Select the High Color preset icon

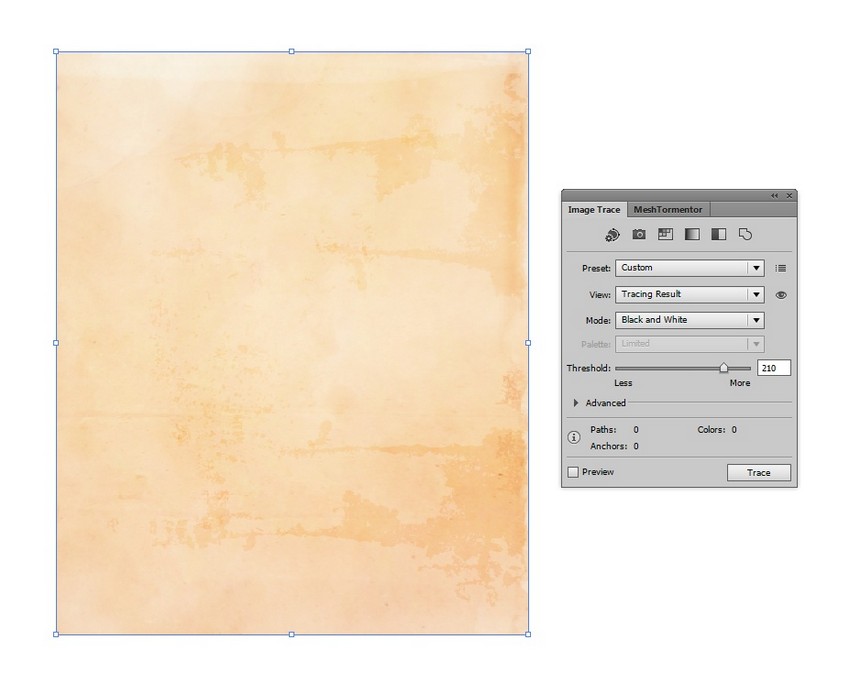pyautogui.click(x=639, y=235)
